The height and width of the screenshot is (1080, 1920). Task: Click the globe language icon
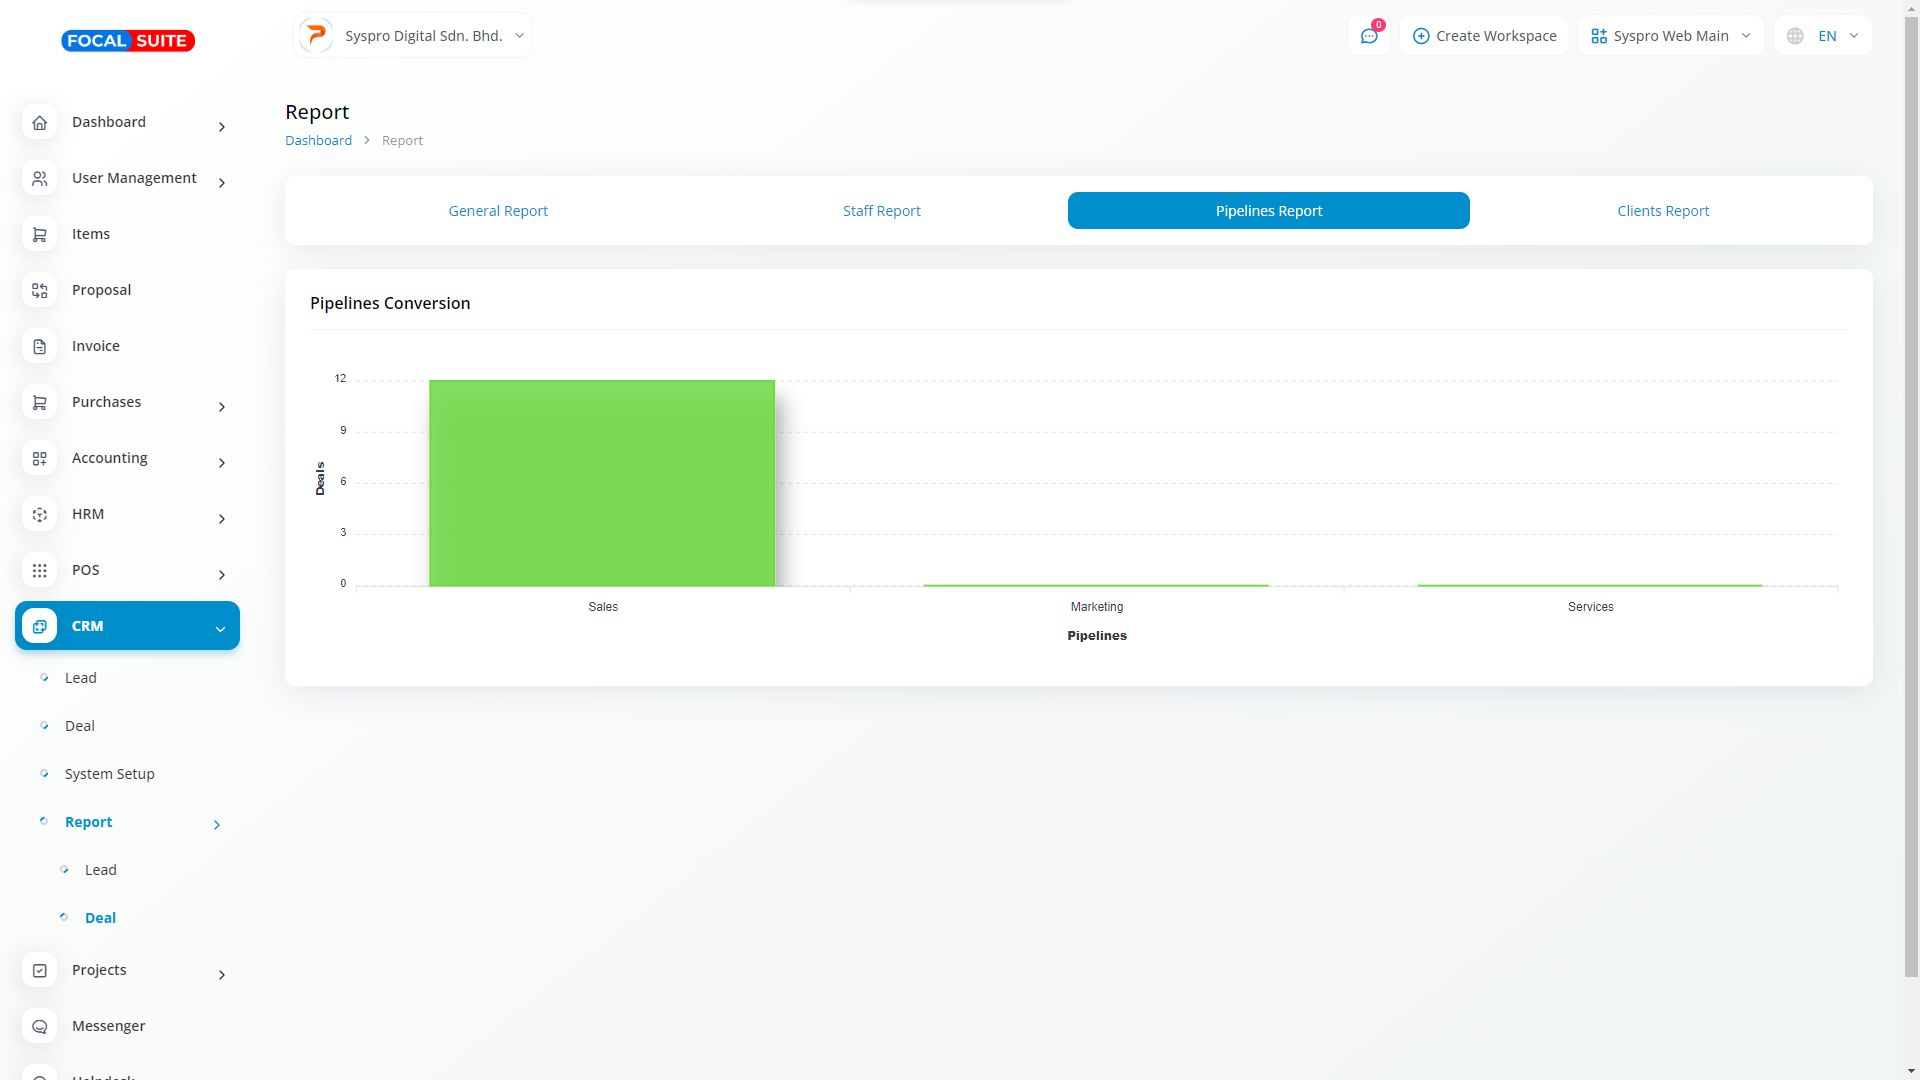point(1795,36)
